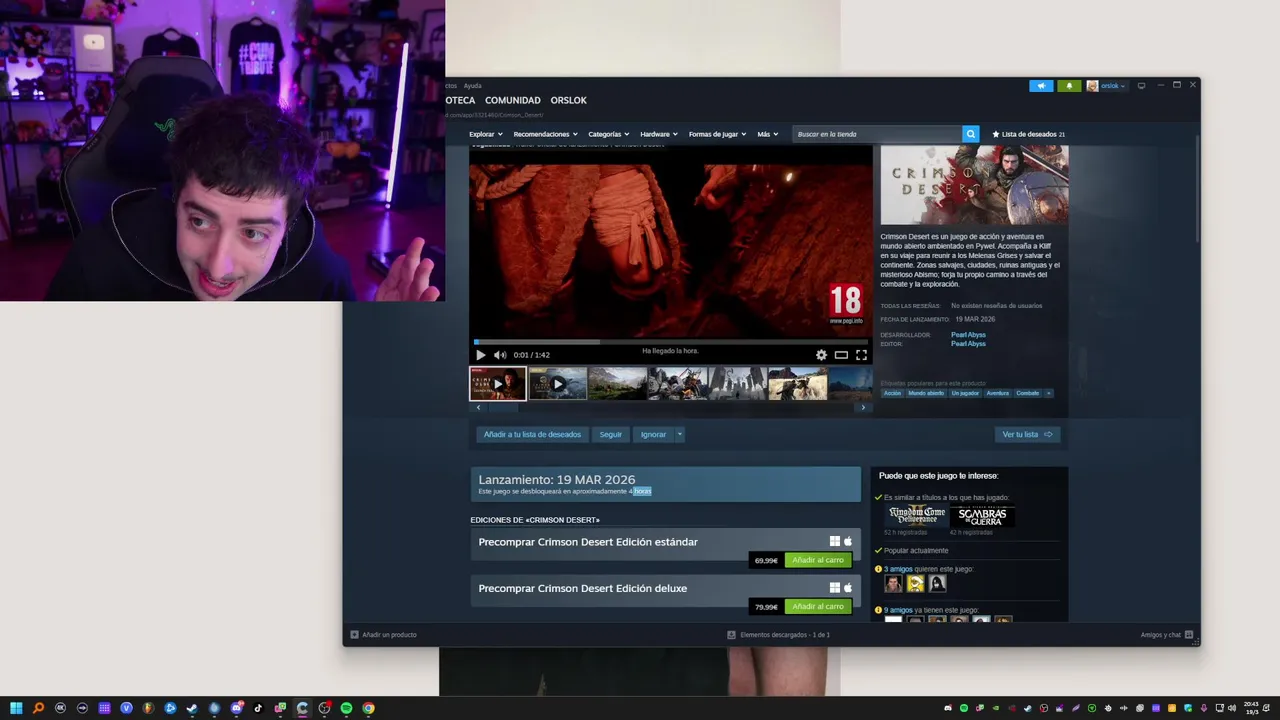Click the Steam announcements megaphone button

click(x=1041, y=86)
